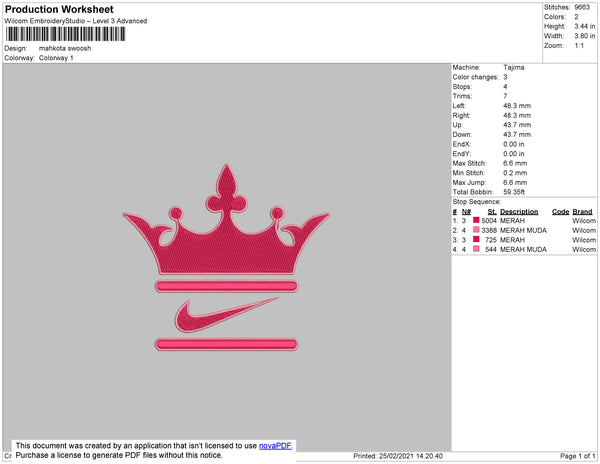Click the 'Trims:' label
Screen dimensions: 600x464
462,96
